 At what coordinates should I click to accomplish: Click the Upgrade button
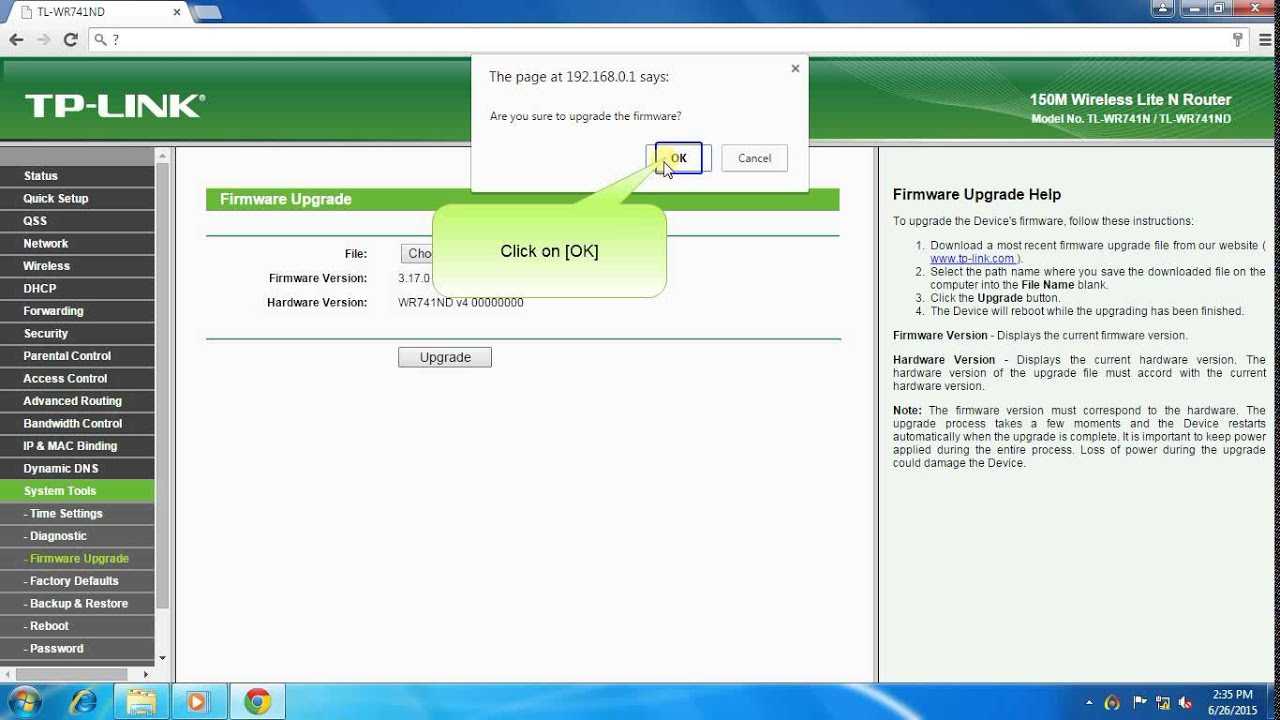(445, 357)
